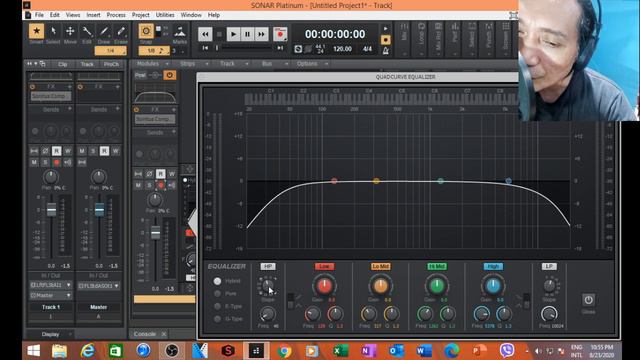Open the Process menu
The height and width of the screenshot is (360, 640).
click(116, 15)
